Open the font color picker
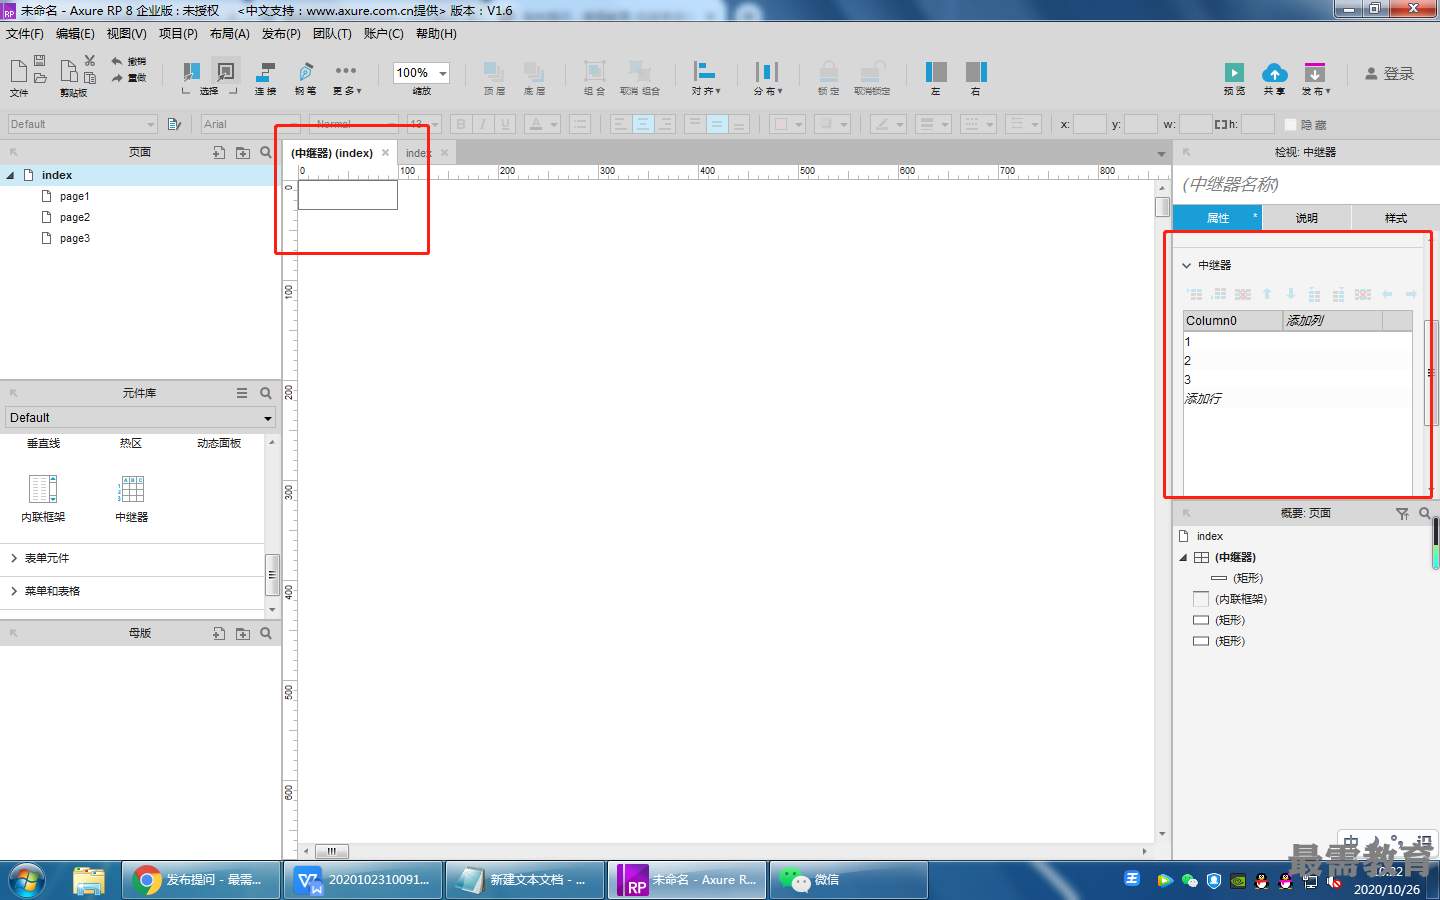The image size is (1440, 900). point(543,124)
